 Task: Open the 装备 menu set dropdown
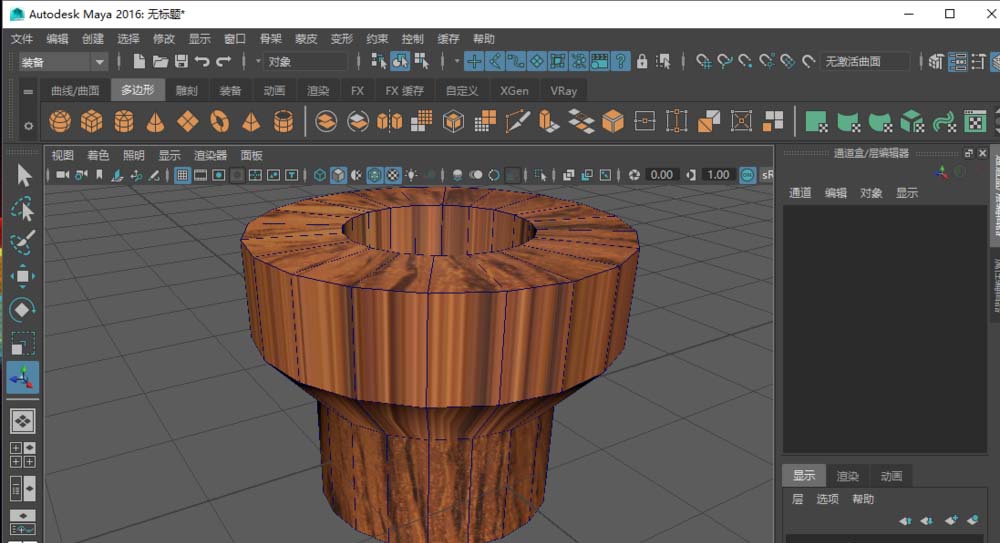pyautogui.click(x=62, y=62)
